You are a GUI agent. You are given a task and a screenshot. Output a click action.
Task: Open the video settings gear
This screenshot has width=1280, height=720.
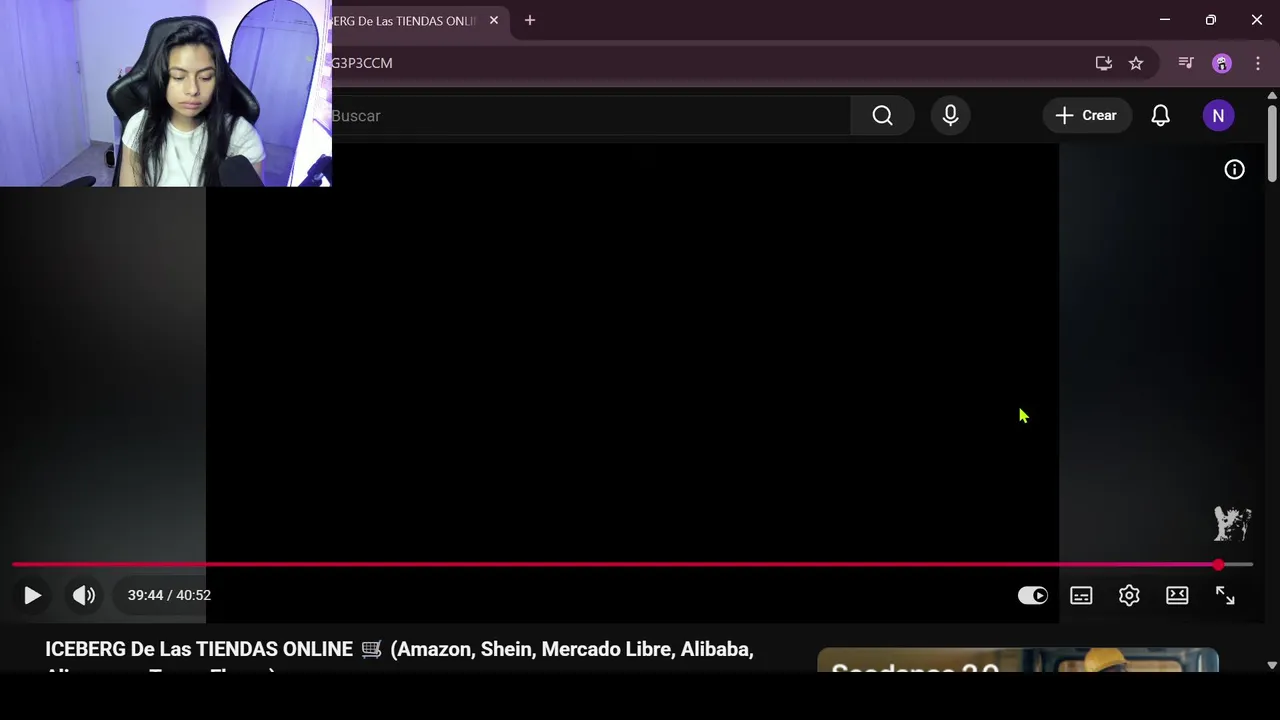[1129, 595]
